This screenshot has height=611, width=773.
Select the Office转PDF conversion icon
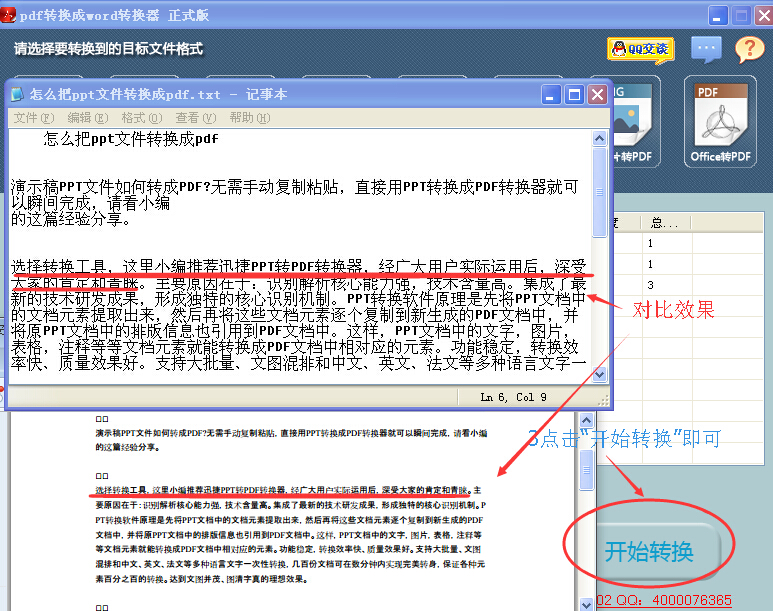click(720, 122)
